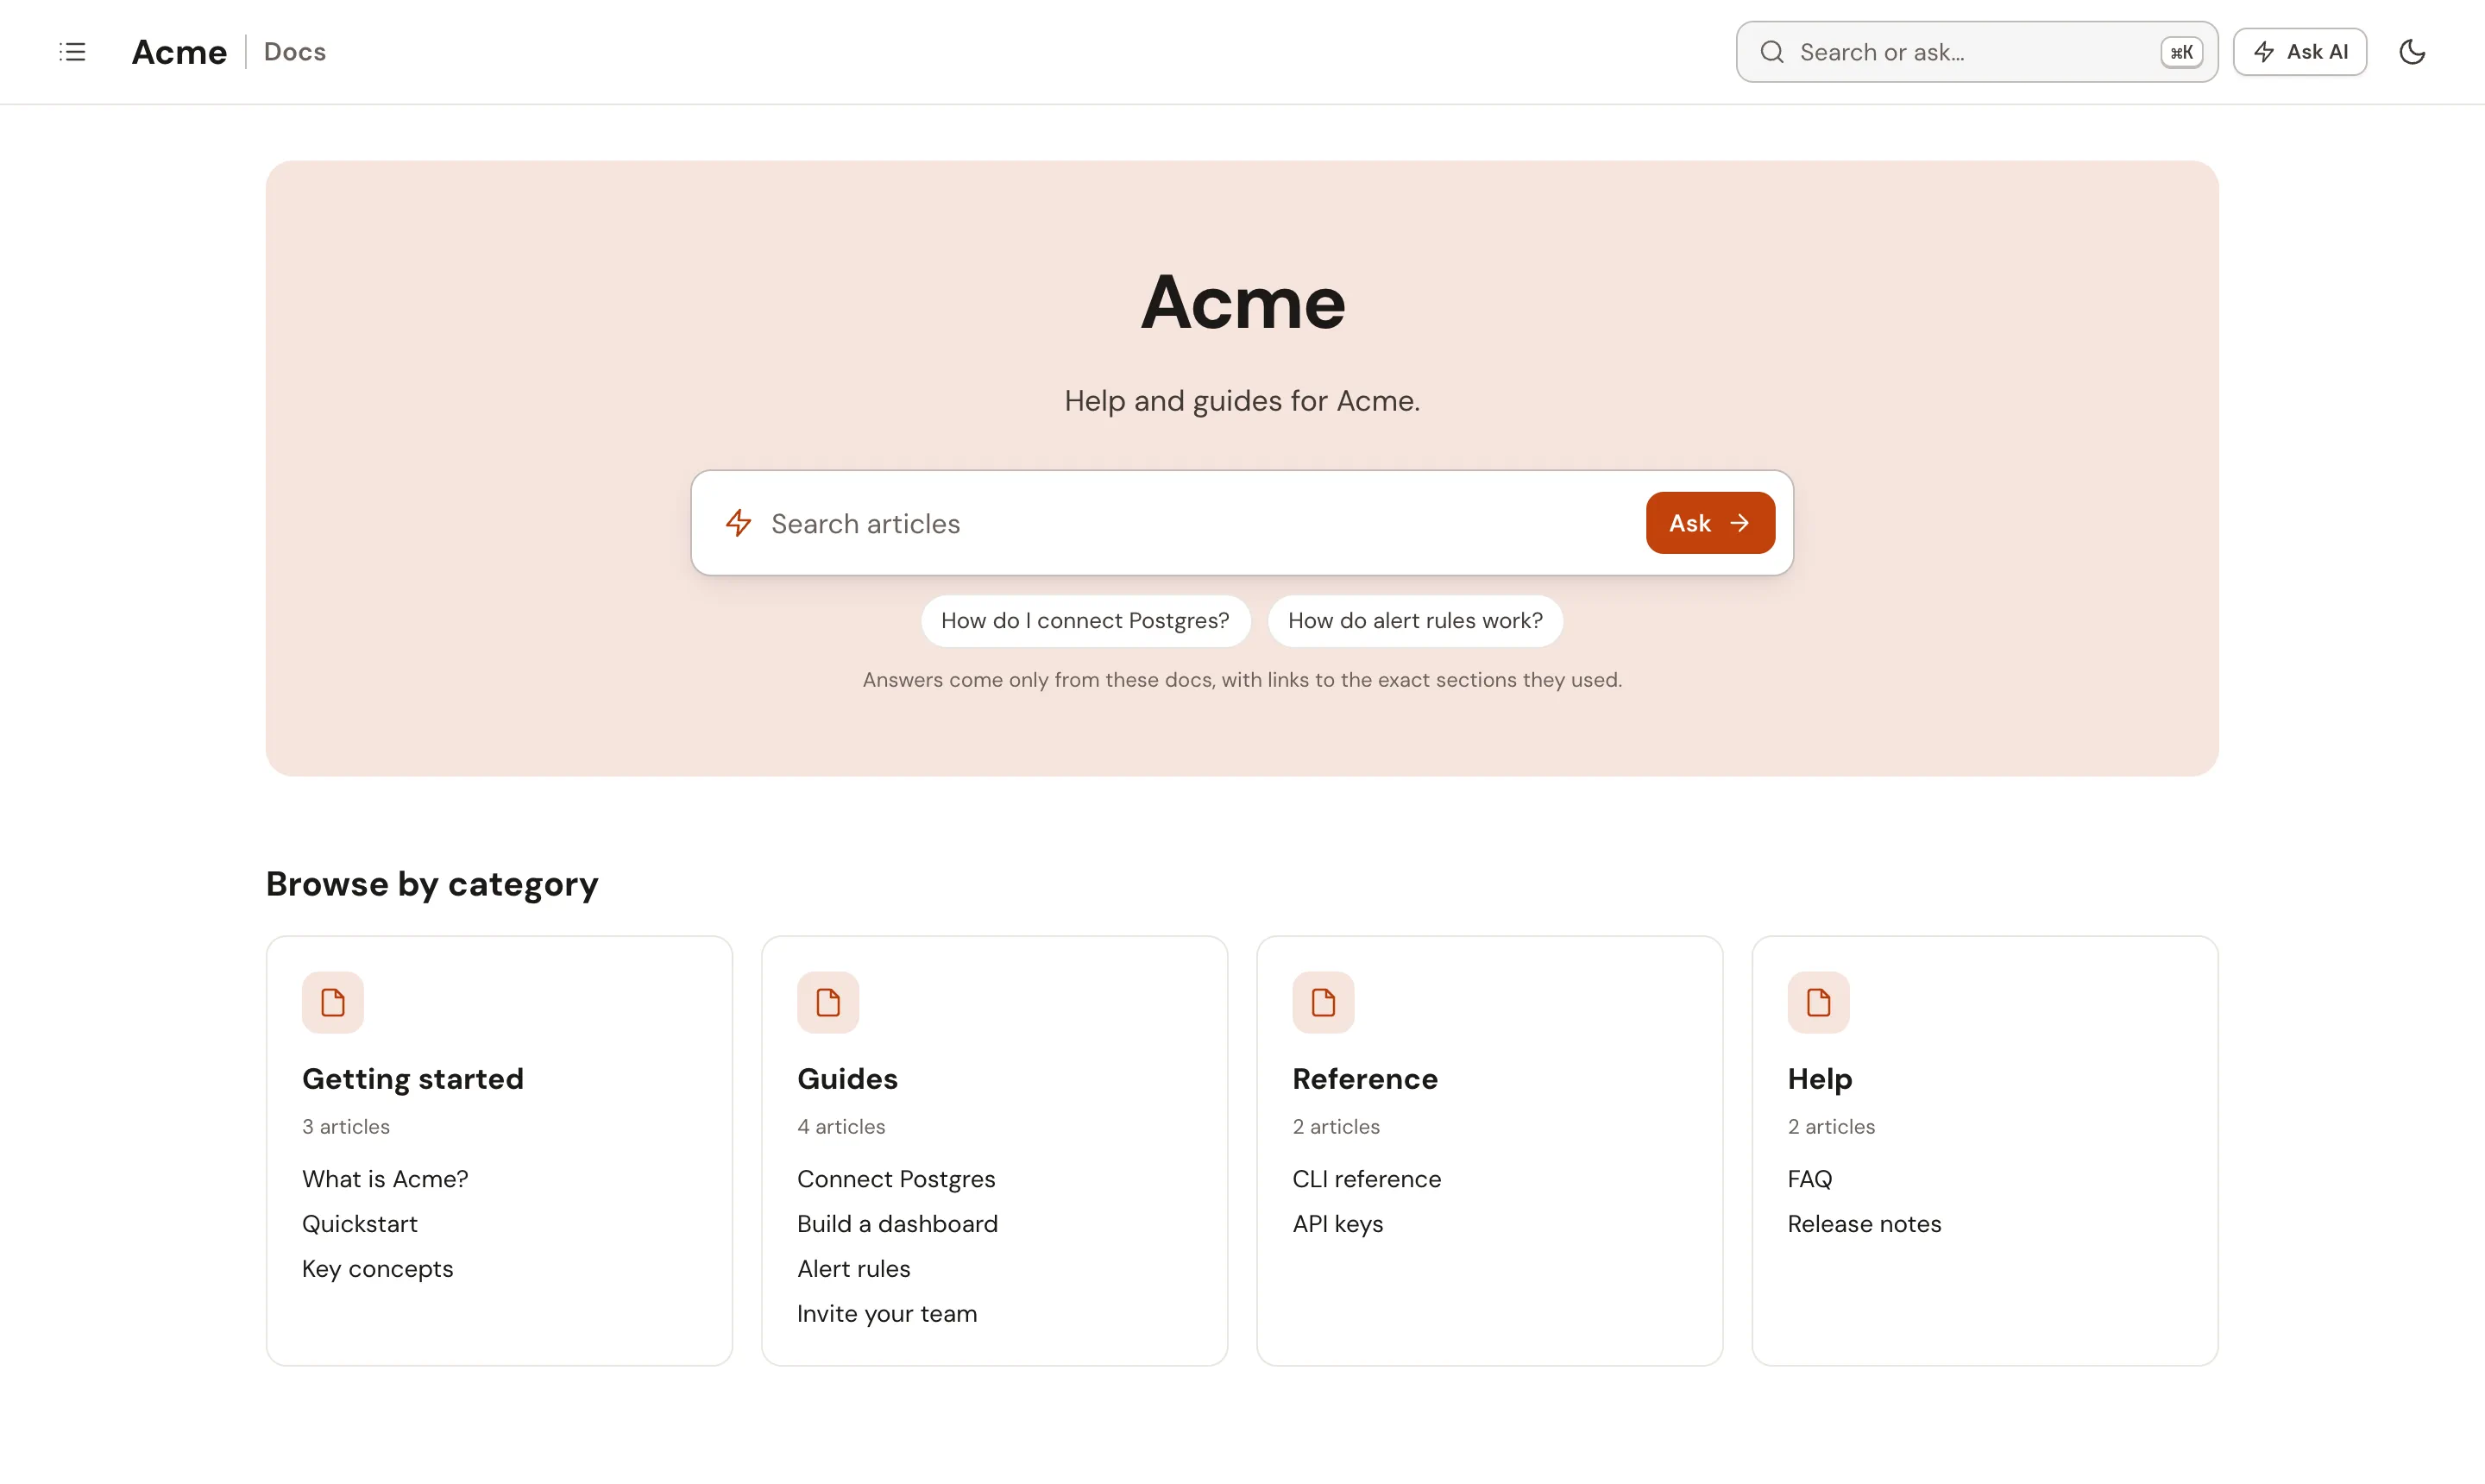Screen dimensions: 2485x1484
Task: Click the orange Ask button
Action: coord(1710,523)
